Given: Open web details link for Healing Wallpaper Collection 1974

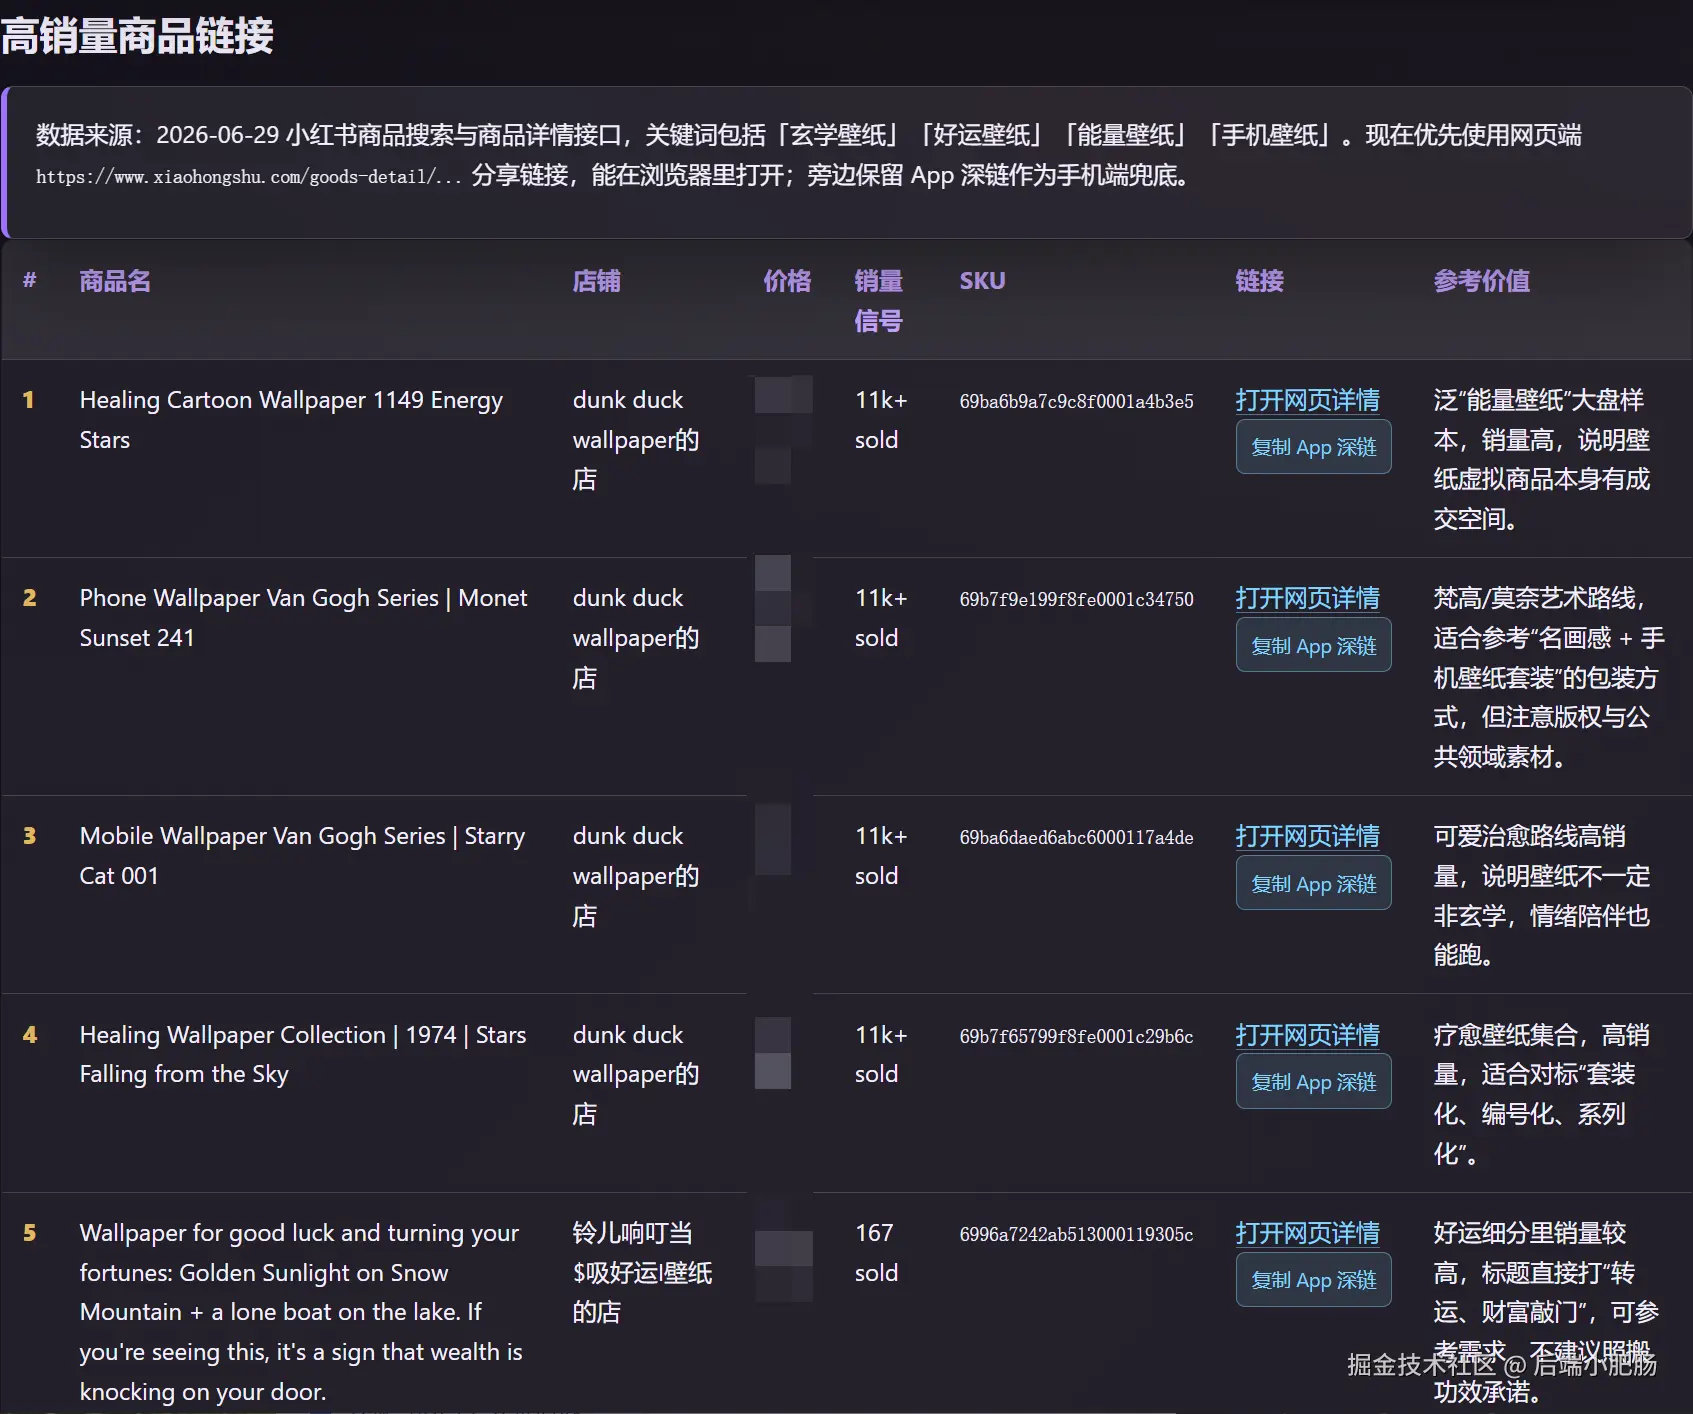Looking at the screenshot, I should [x=1307, y=1035].
